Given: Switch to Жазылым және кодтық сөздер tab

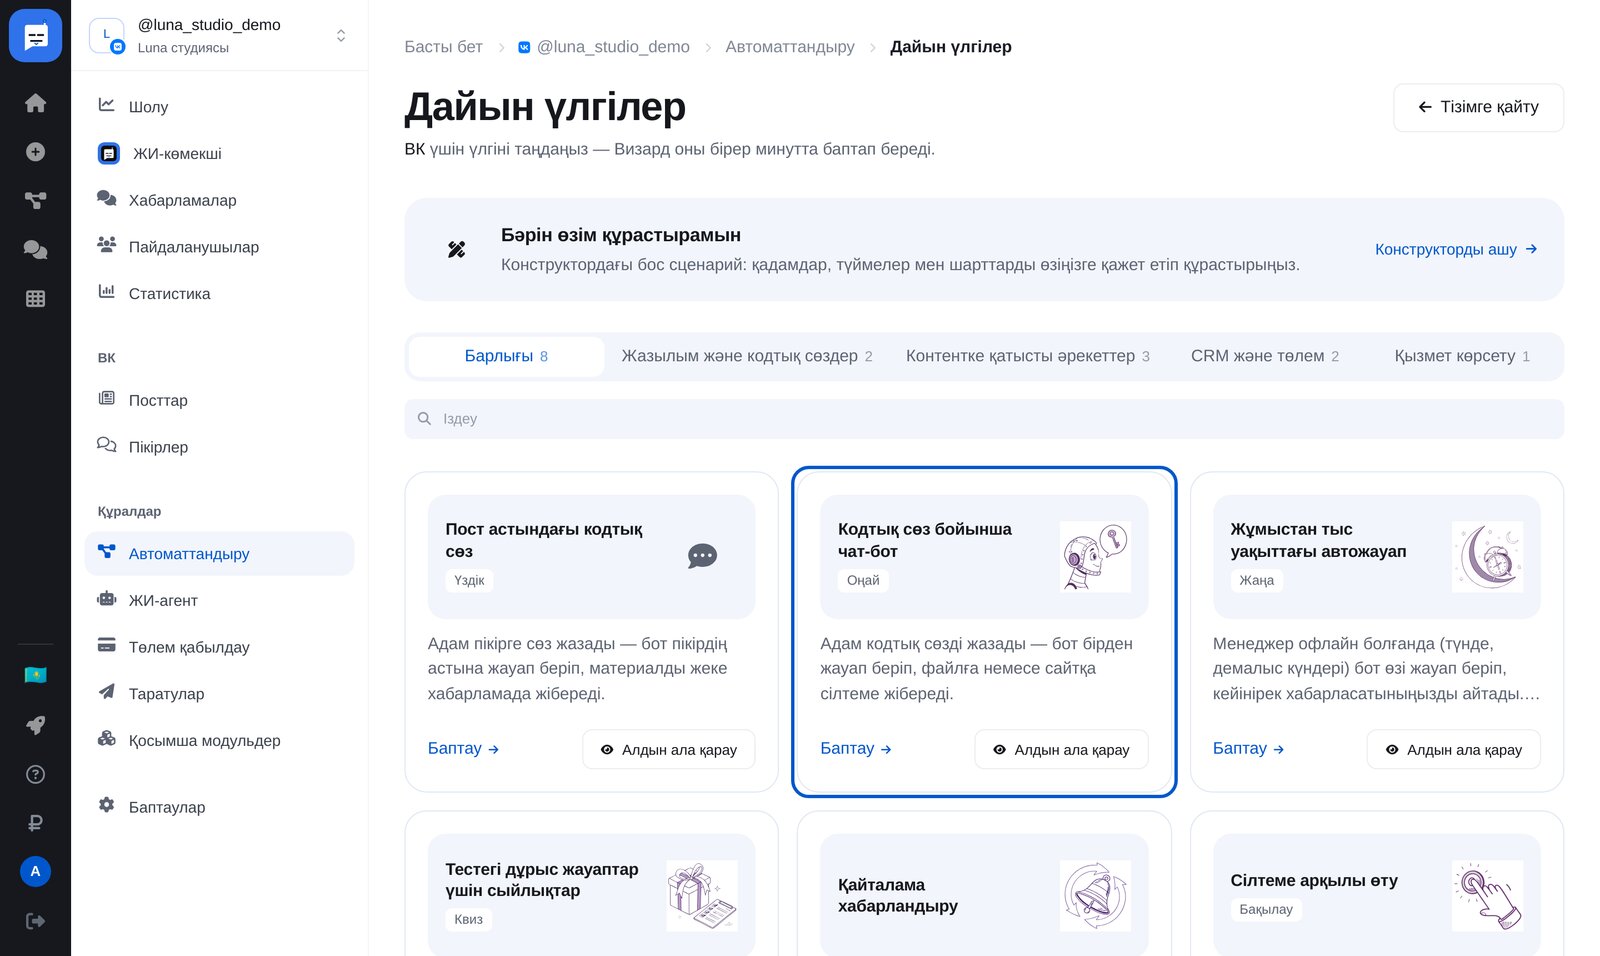Looking at the screenshot, I should (x=747, y=356).
